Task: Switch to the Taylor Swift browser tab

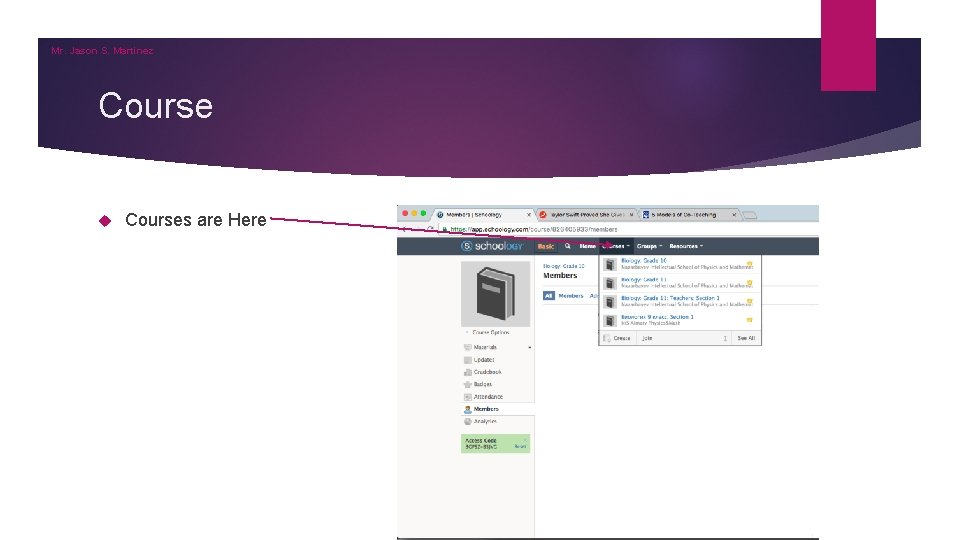Action: pyautogui.click(x=587, y=215)
